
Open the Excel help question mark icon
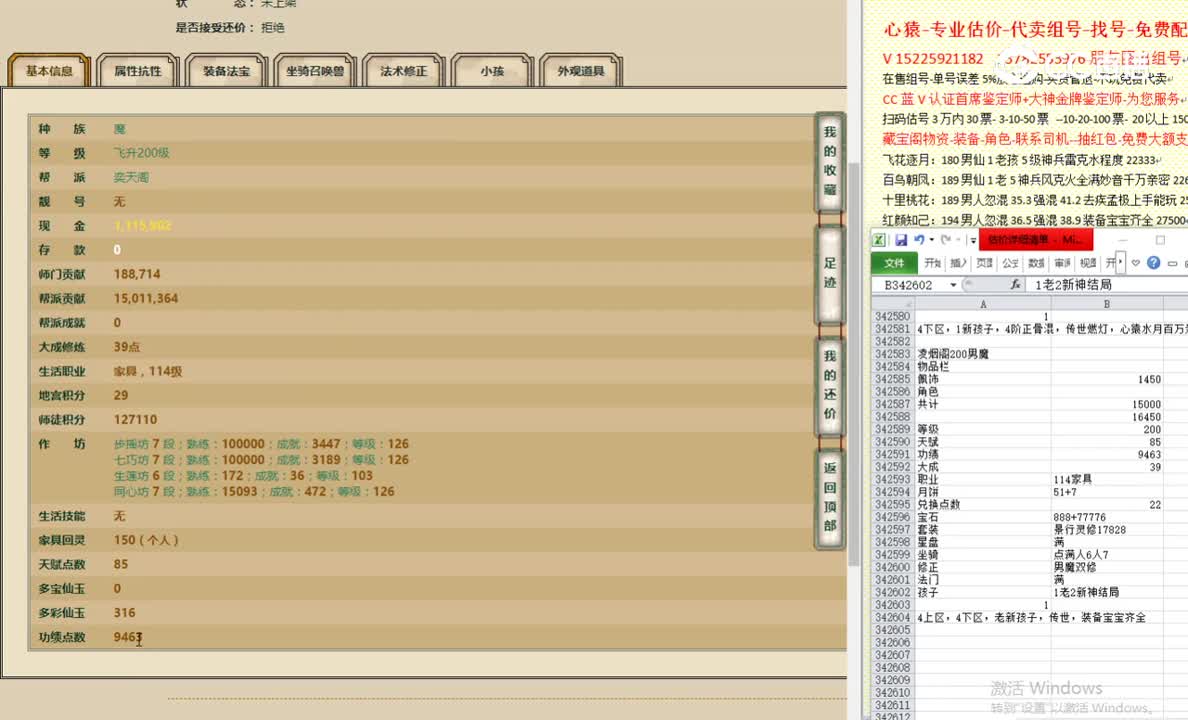click(x=1155, y=262)
